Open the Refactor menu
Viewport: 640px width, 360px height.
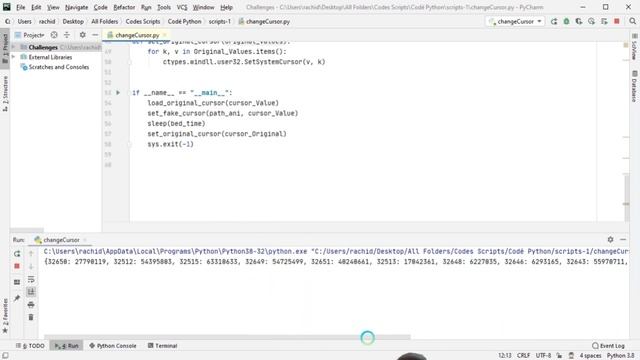(x=124, y=7)
